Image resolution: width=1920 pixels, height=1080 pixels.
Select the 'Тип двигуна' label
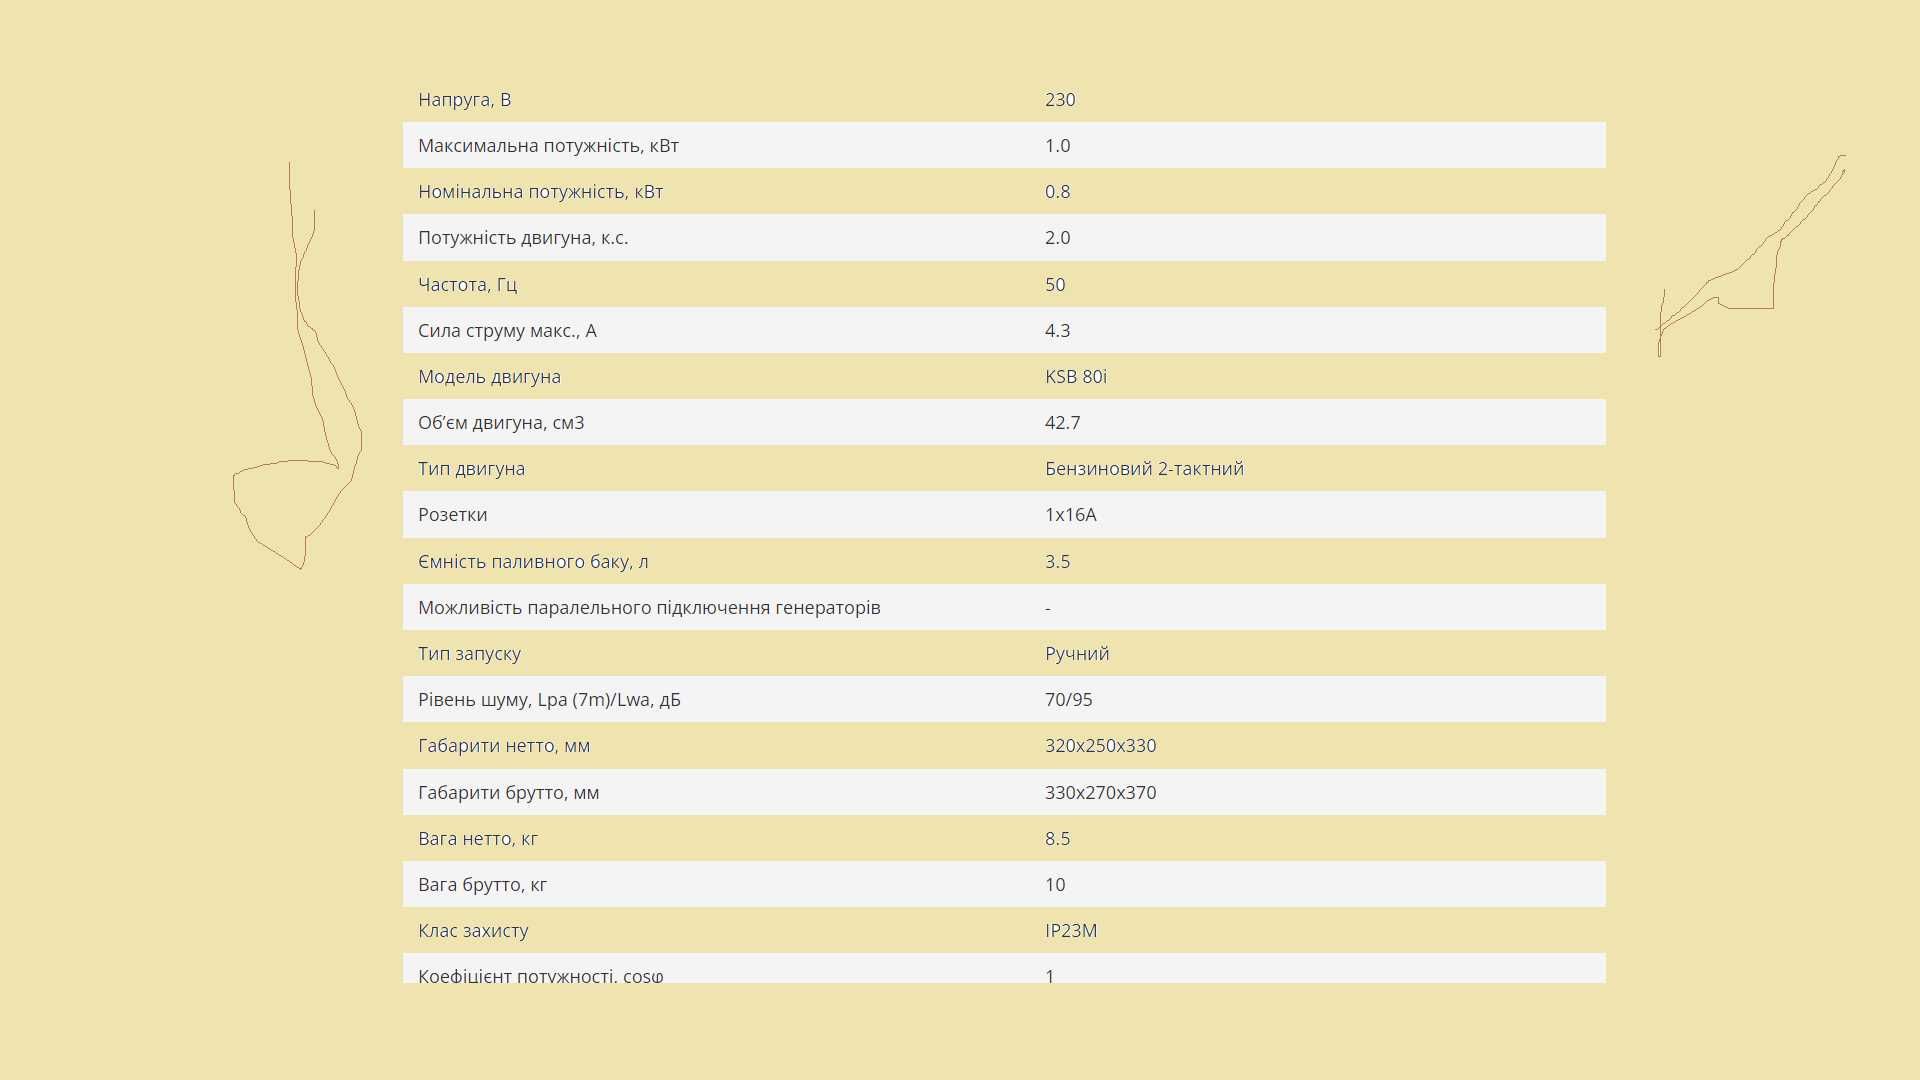471,469
